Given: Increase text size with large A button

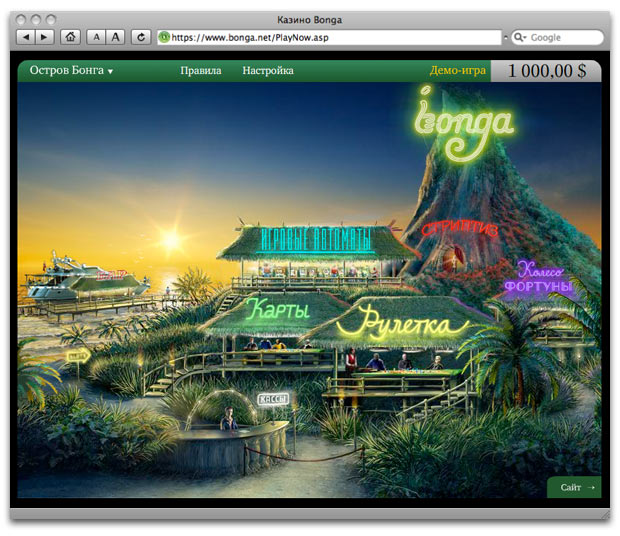Looking at the screenshot, I should 116,37.
